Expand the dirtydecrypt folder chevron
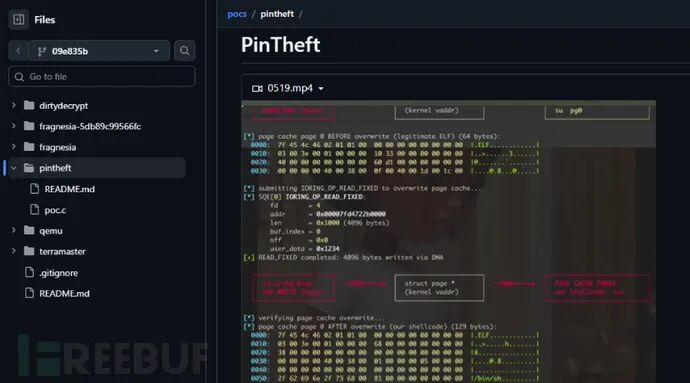690x383 pixels. click(x=14, y=105)
